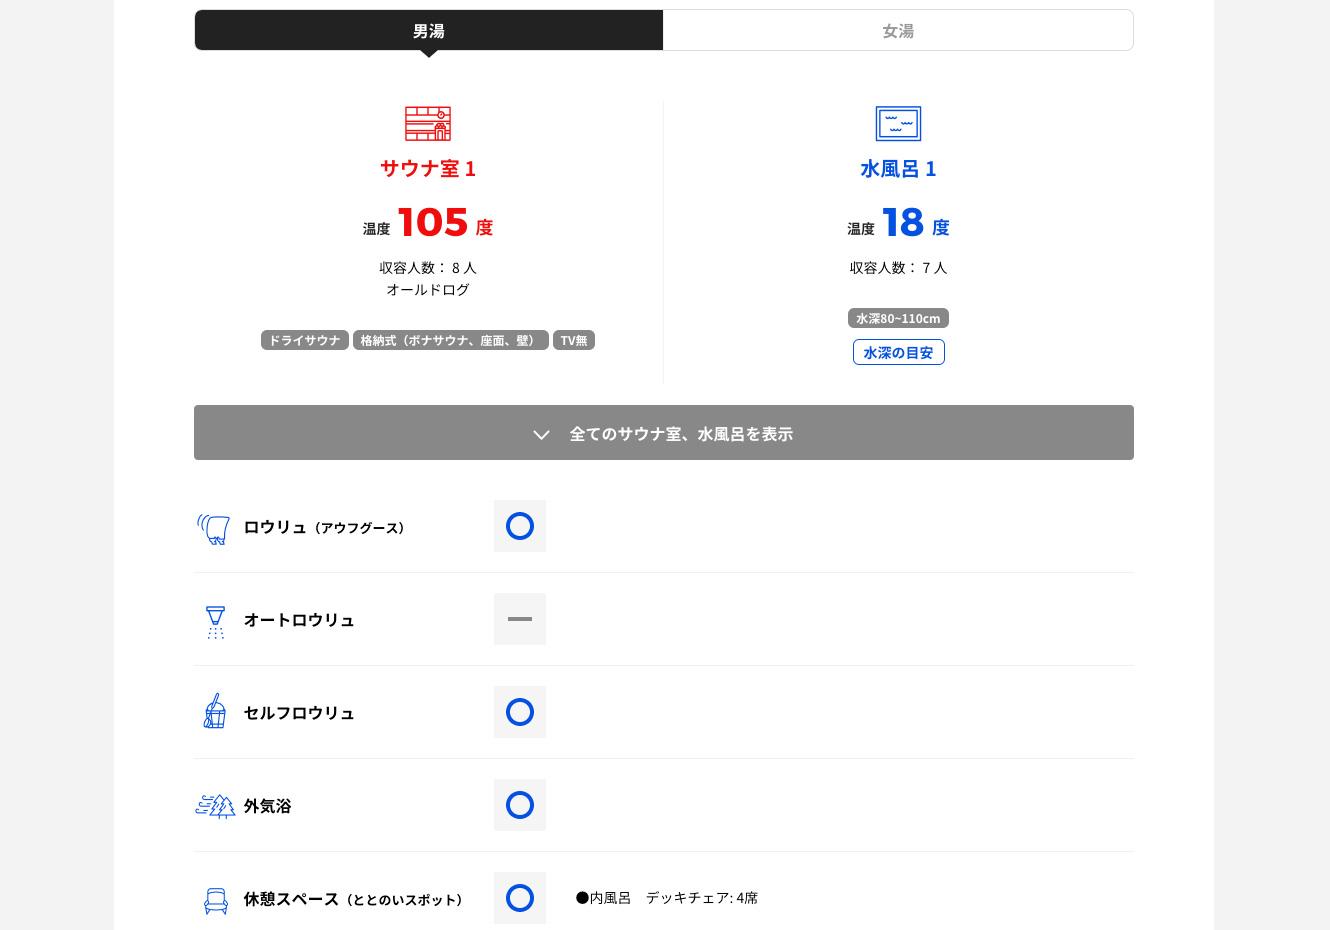The image size is (1330, 930).
Task: Click the セルフロウリュ (self löyly) bucket icon
Action: tap(214, 711)
